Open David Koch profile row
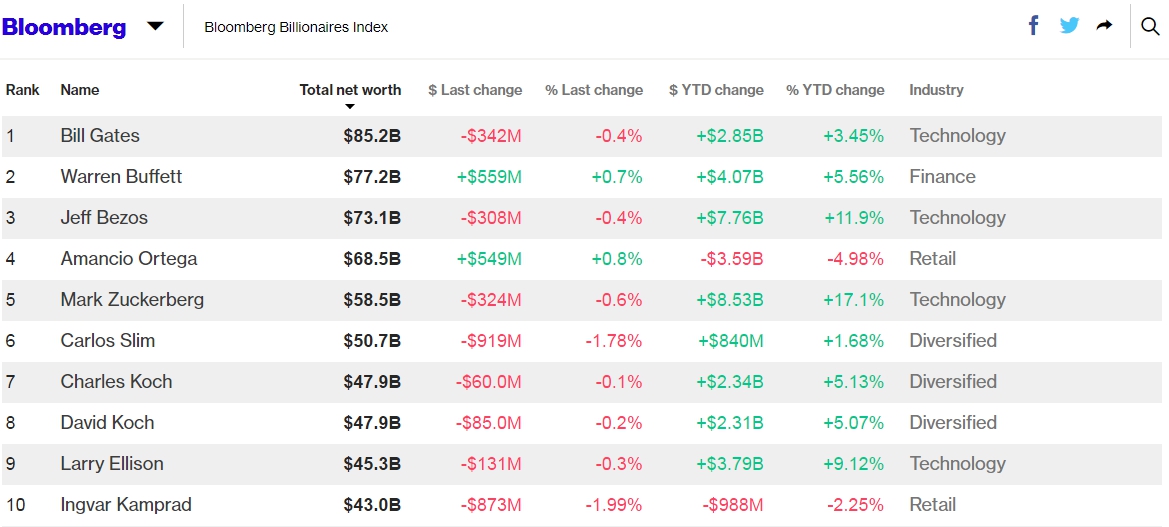Image resolution: width=1169 pixels, height=527 pixels. click(x=582, y=423)
